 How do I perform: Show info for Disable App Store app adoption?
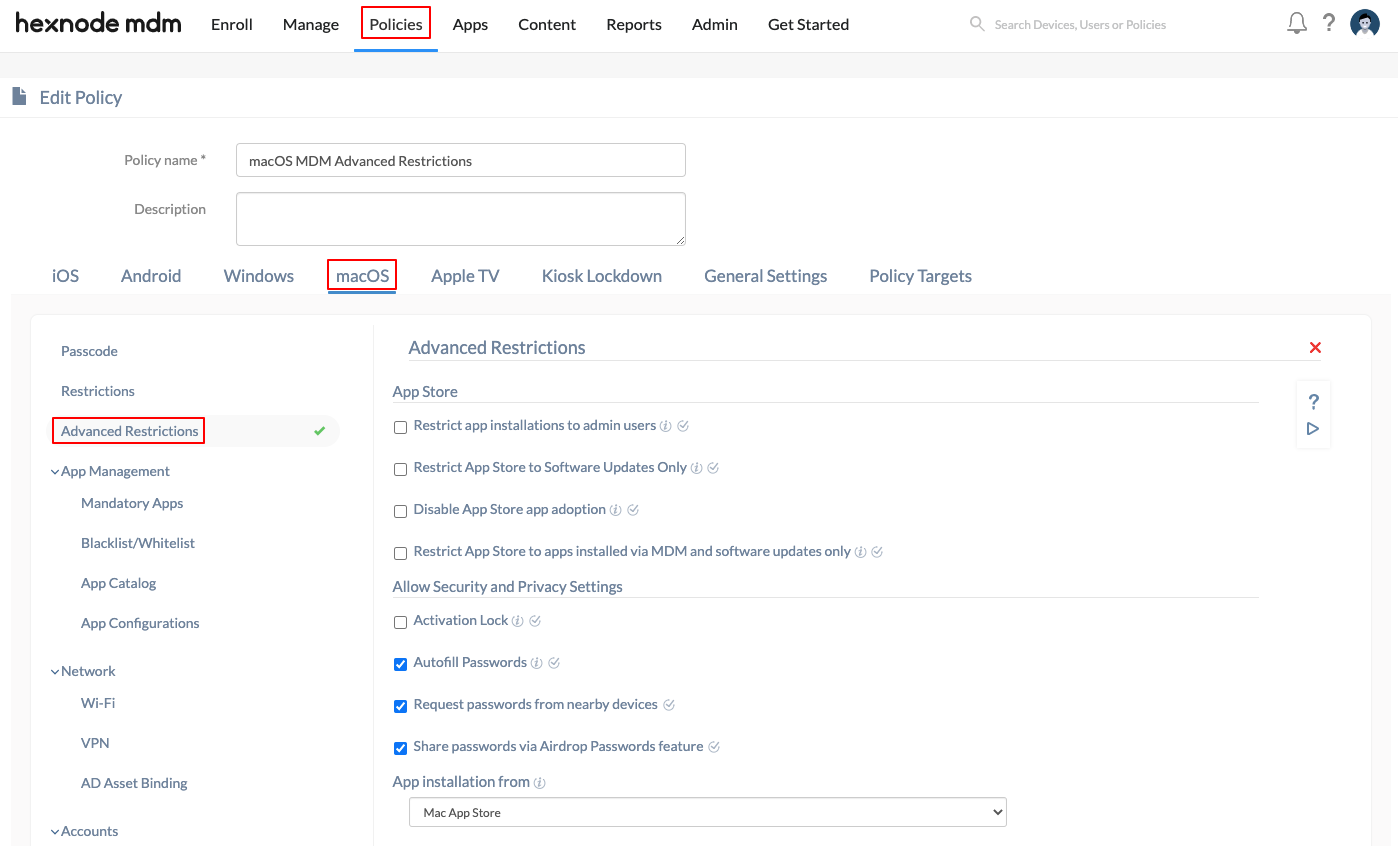point(616,510)
